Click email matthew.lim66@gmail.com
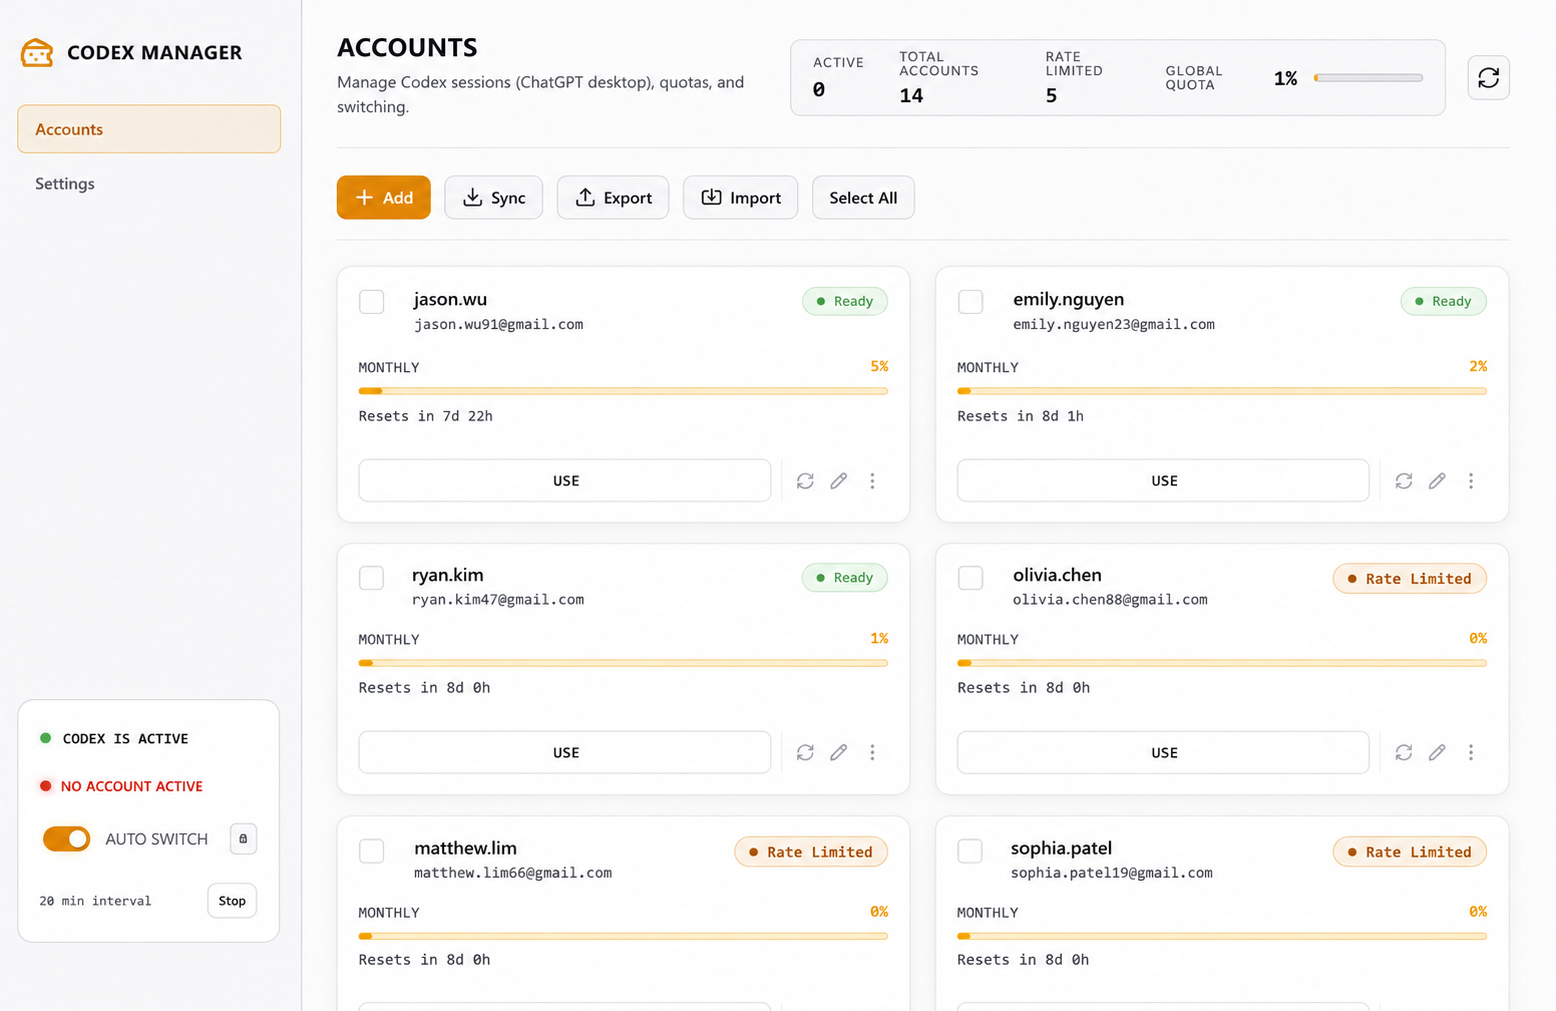 tap(513, 873)
